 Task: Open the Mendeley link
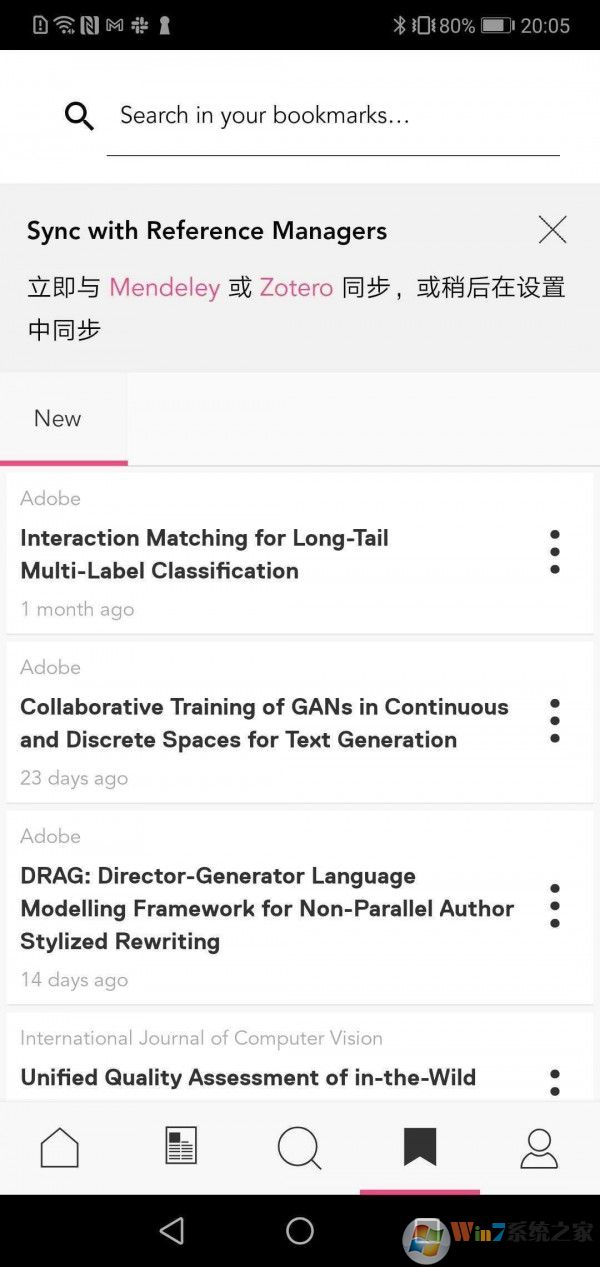(164, 287)
